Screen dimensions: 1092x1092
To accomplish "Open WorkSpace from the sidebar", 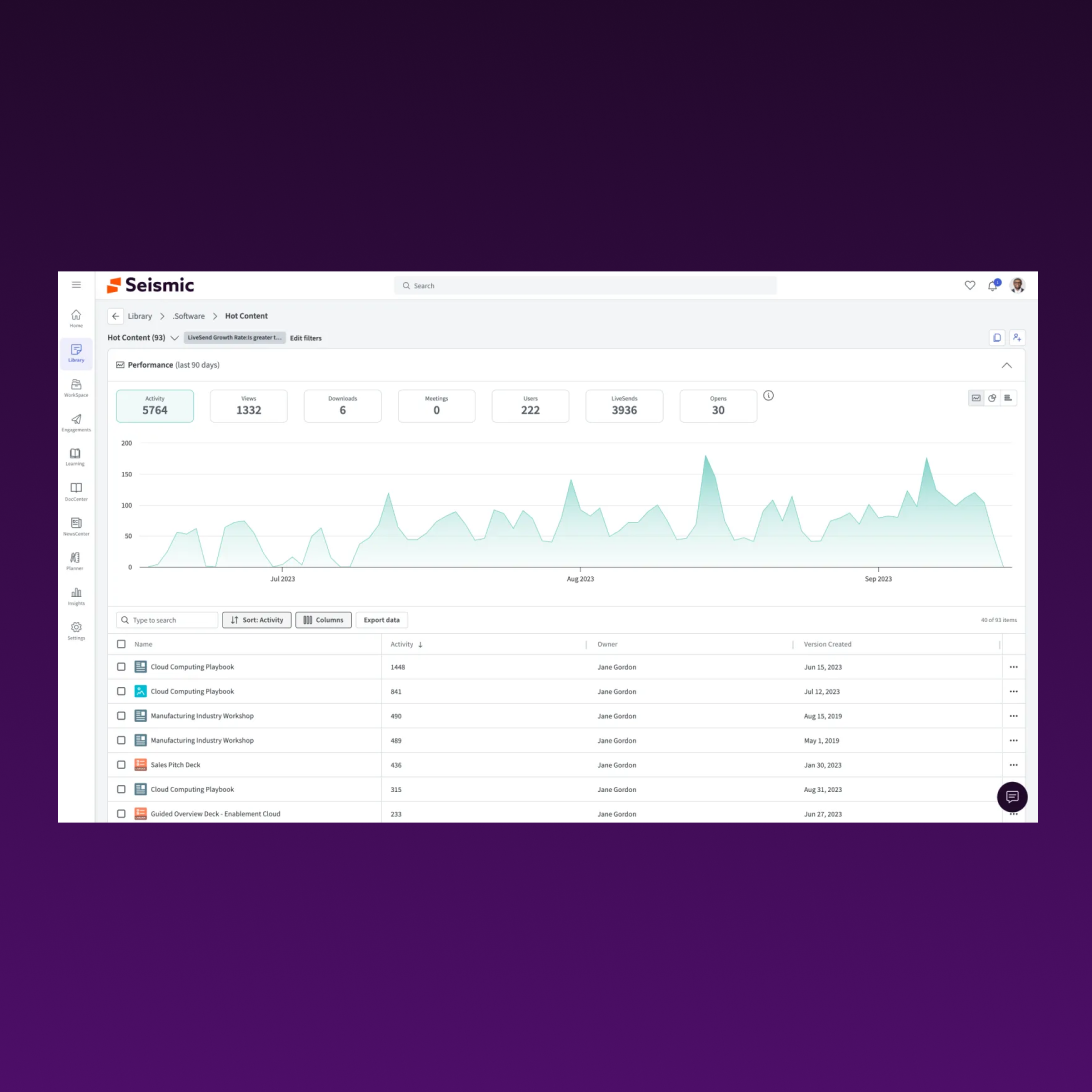I will (x=76, y=388).
